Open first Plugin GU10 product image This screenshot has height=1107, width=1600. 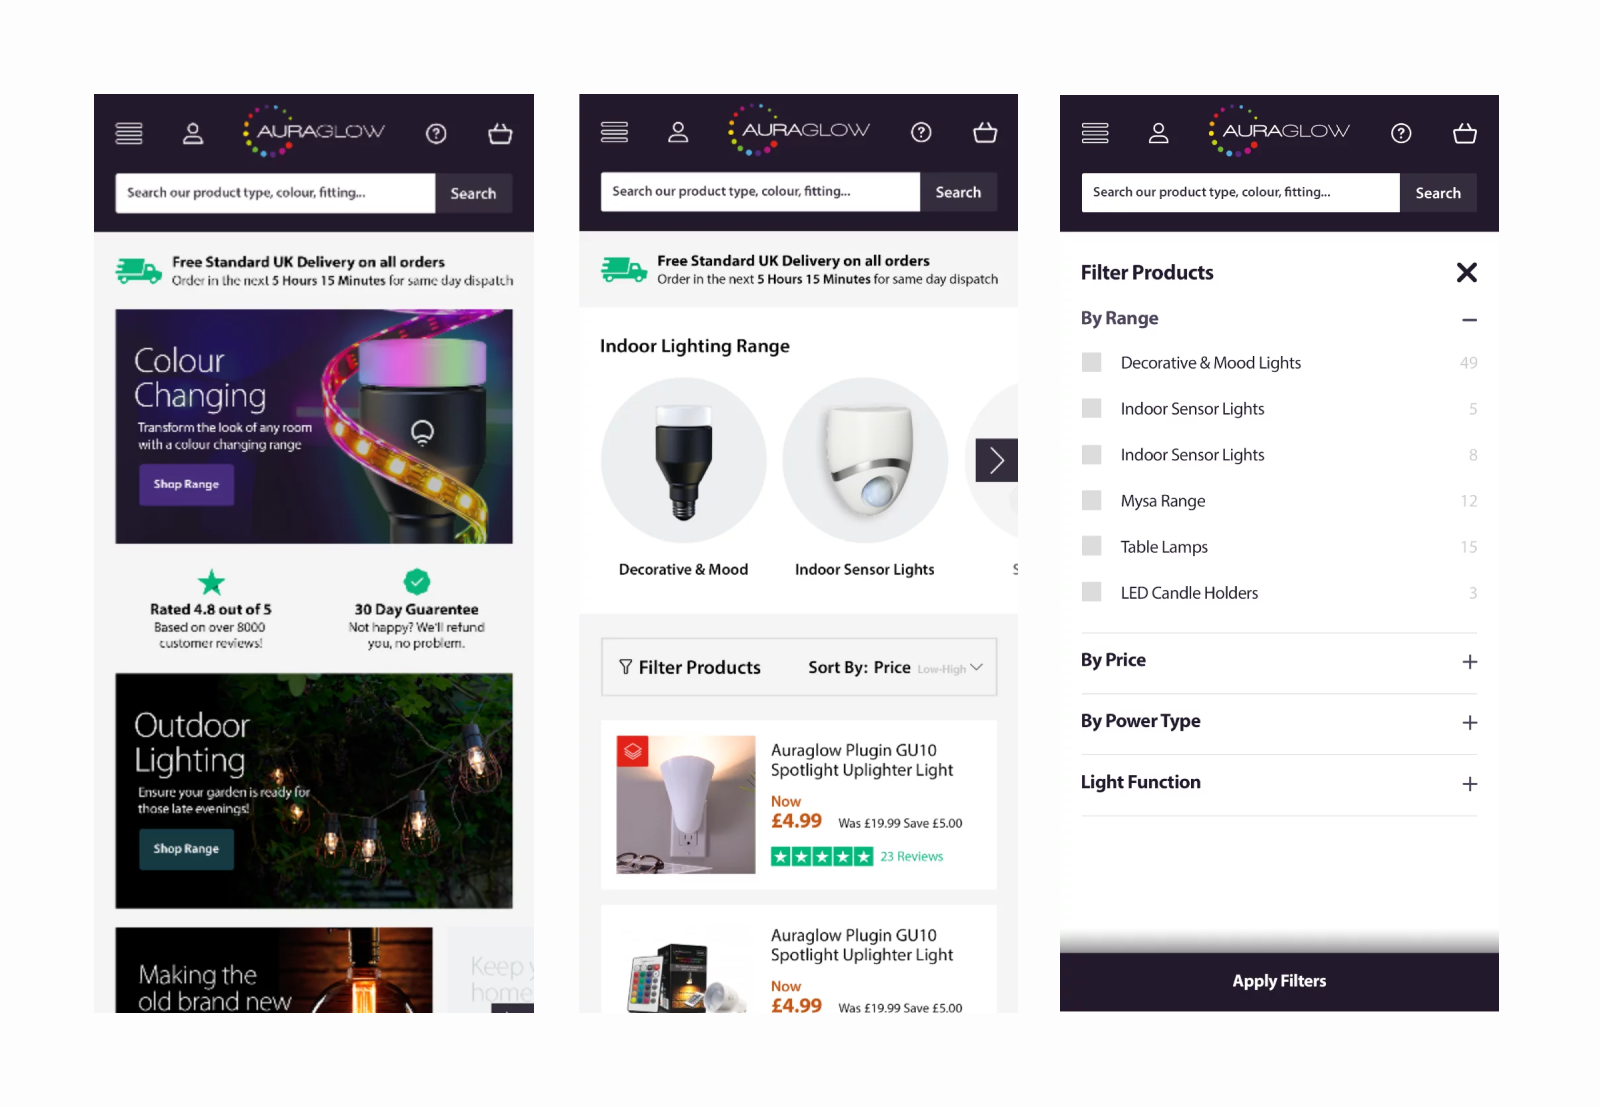(x=686, y=805)
